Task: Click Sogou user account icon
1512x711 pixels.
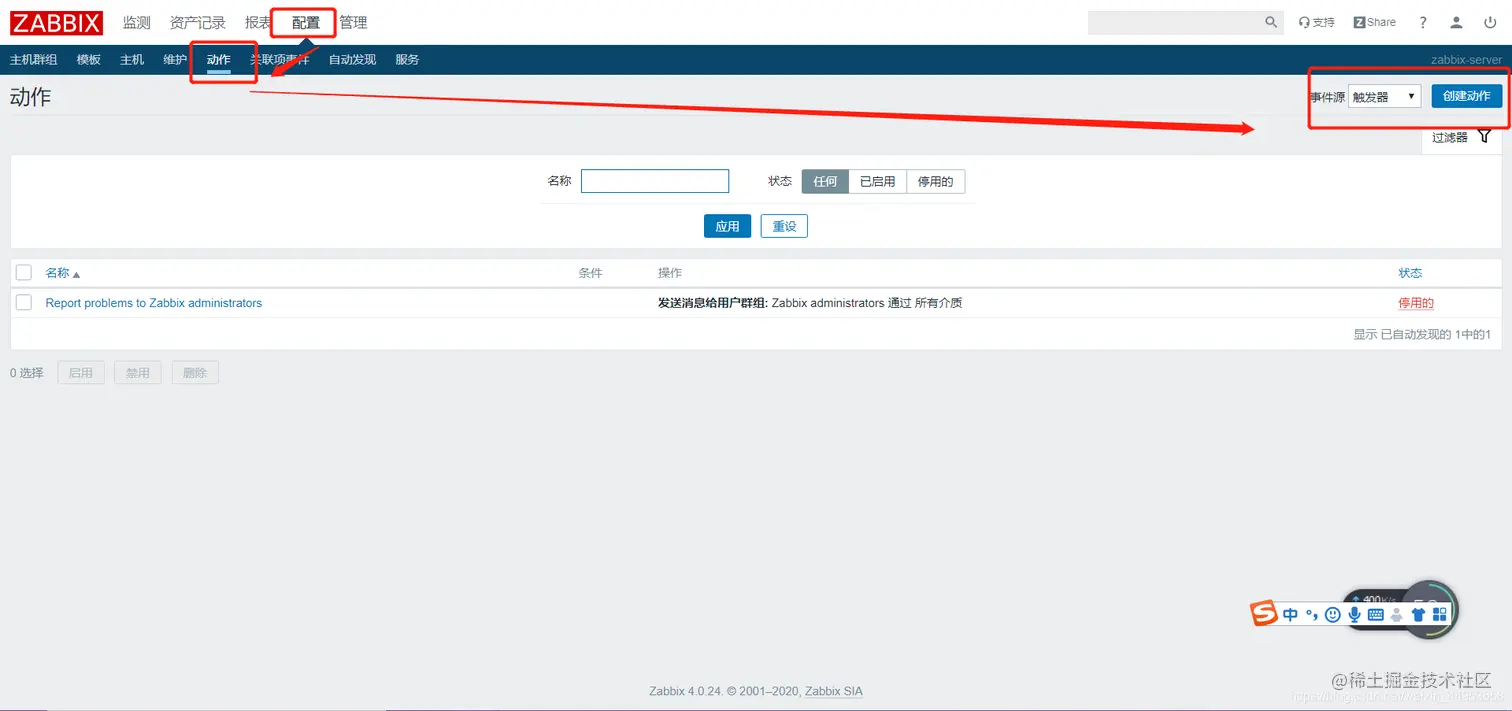Action: coord(1396,615)
